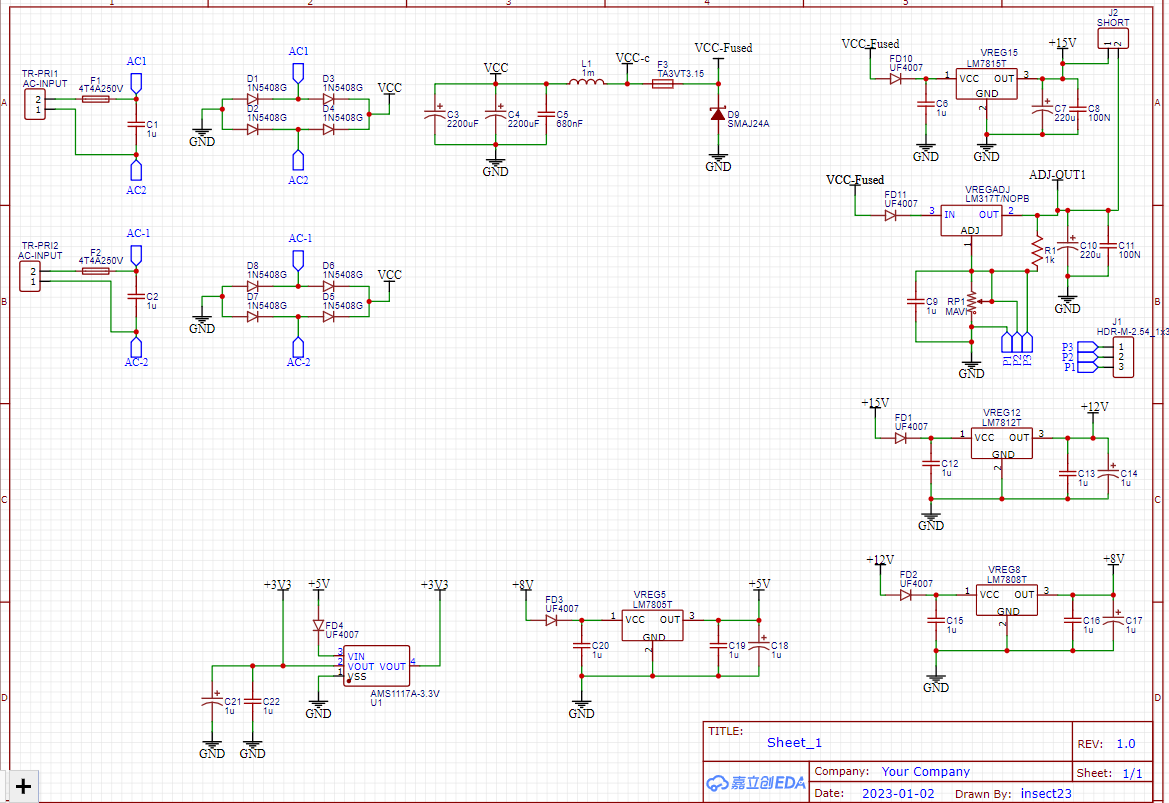Screen dimensions: 1169x803
Task: Select the LM7808T regulator VREG8
Action: point(1007,600)
